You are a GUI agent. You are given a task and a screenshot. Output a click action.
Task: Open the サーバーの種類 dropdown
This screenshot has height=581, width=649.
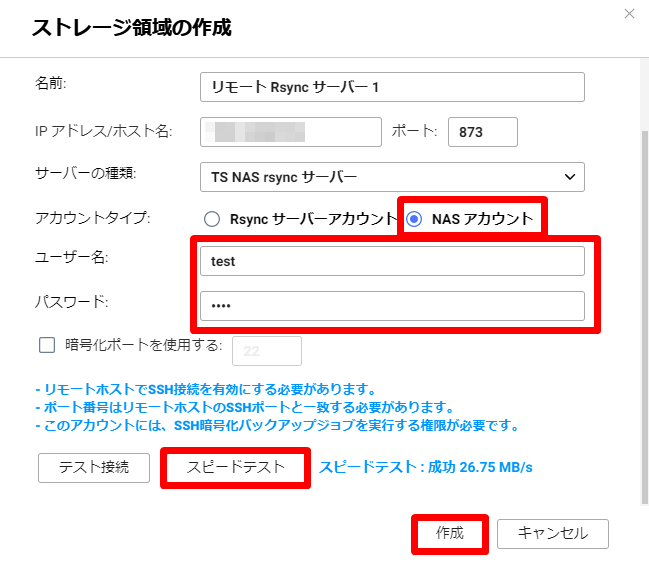pos(392,177)
